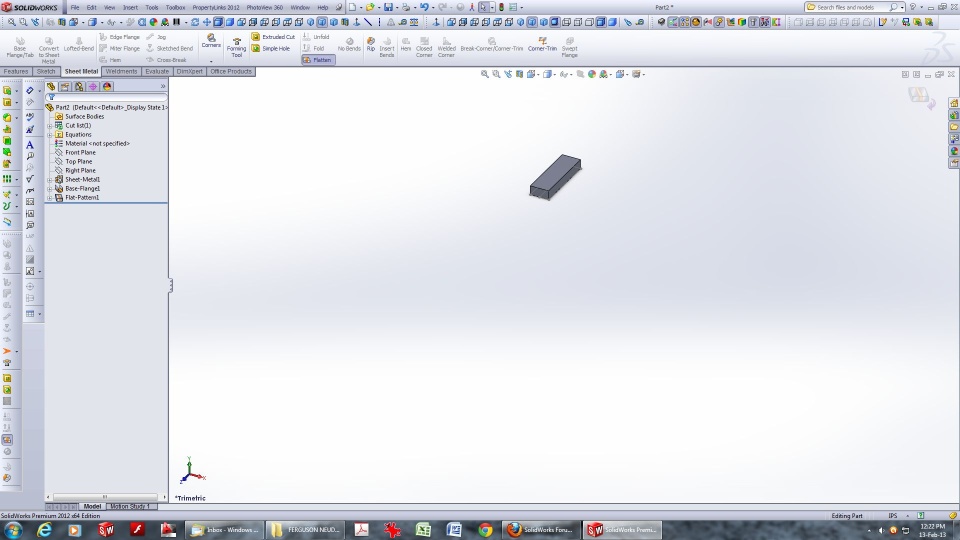Open the Corners flyout dropdown
960x540 pixels.
(x=211, y=61)
